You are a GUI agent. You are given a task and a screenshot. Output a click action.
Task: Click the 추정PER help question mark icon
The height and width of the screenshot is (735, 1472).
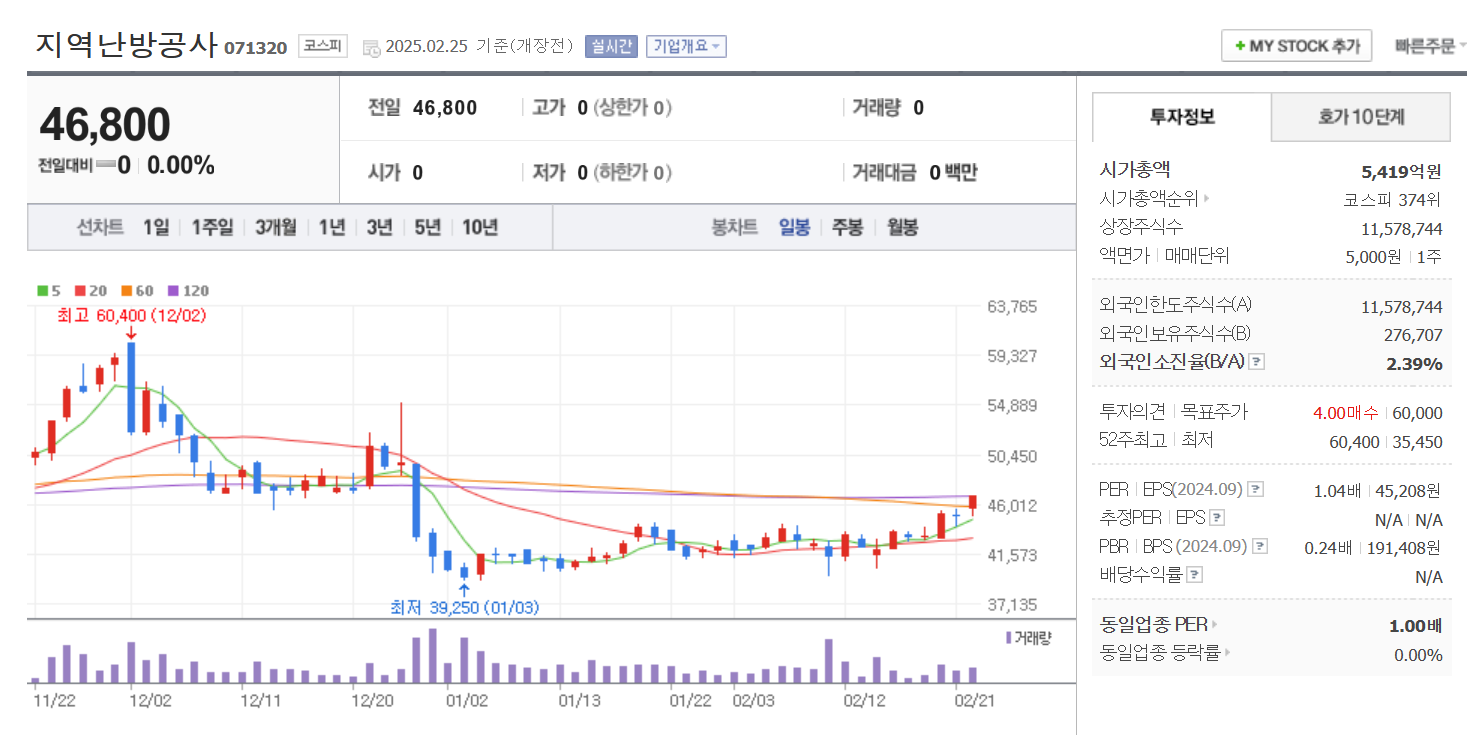point(1216,518)
